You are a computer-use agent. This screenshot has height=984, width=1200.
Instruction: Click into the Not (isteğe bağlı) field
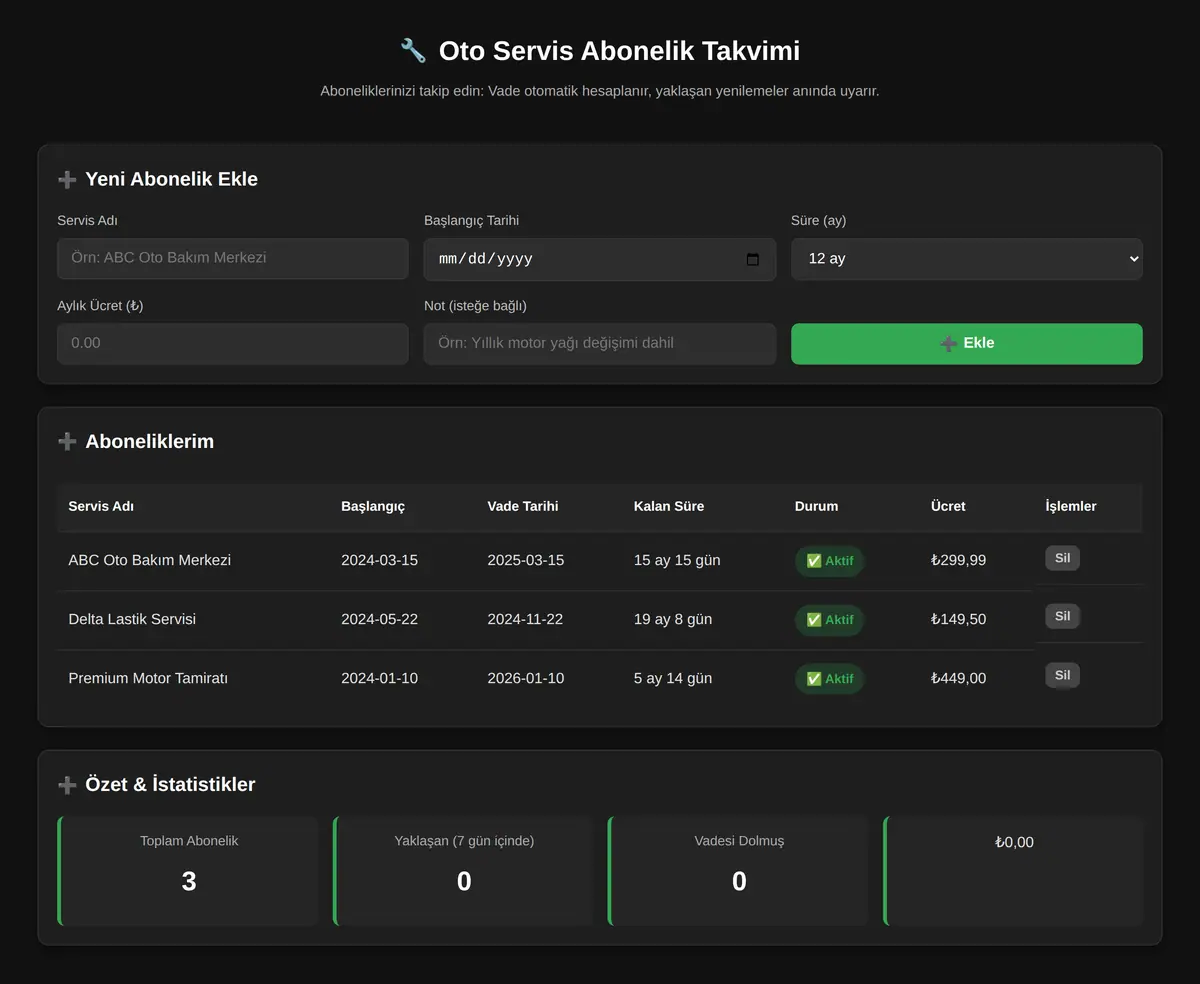tap(600, 343)
